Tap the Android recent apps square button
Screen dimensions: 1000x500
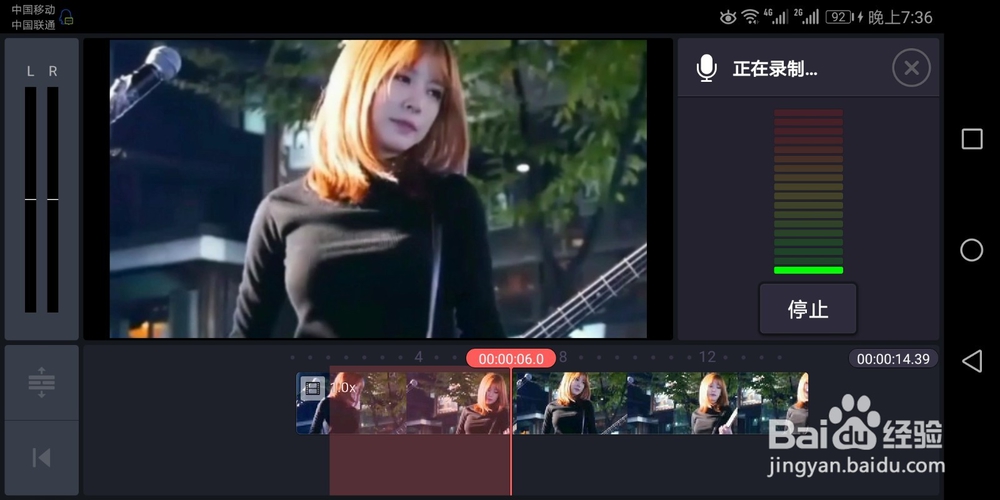click(x=972, y=139)
